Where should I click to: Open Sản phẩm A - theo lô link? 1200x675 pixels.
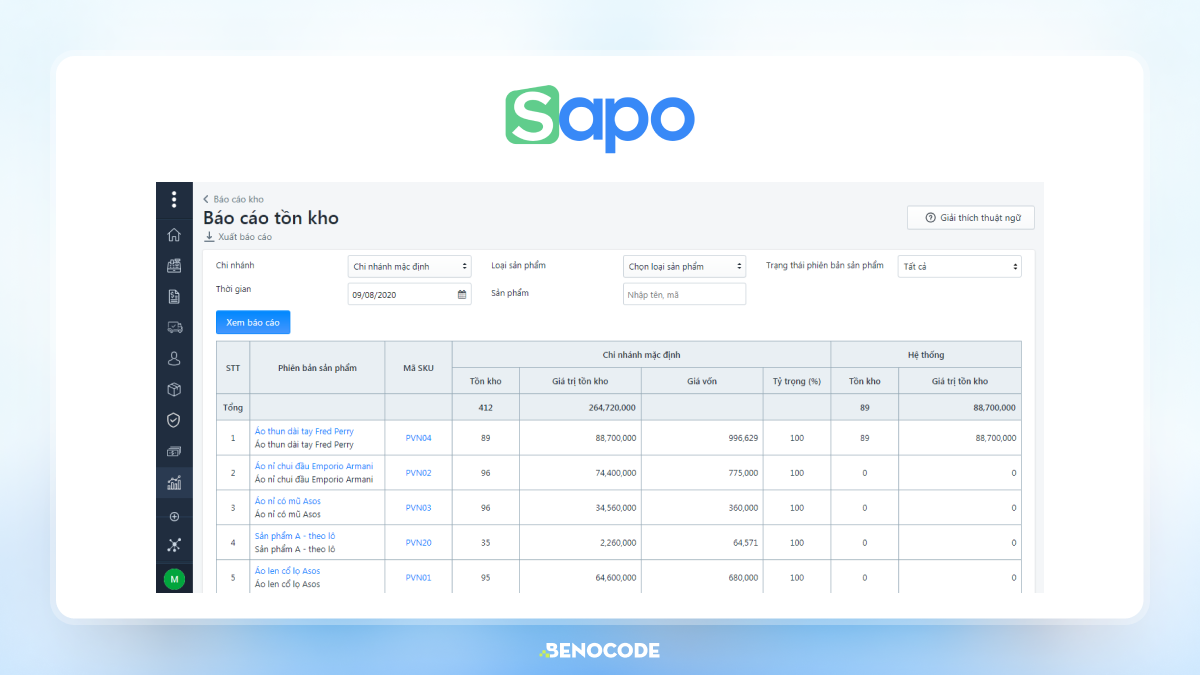295,536
